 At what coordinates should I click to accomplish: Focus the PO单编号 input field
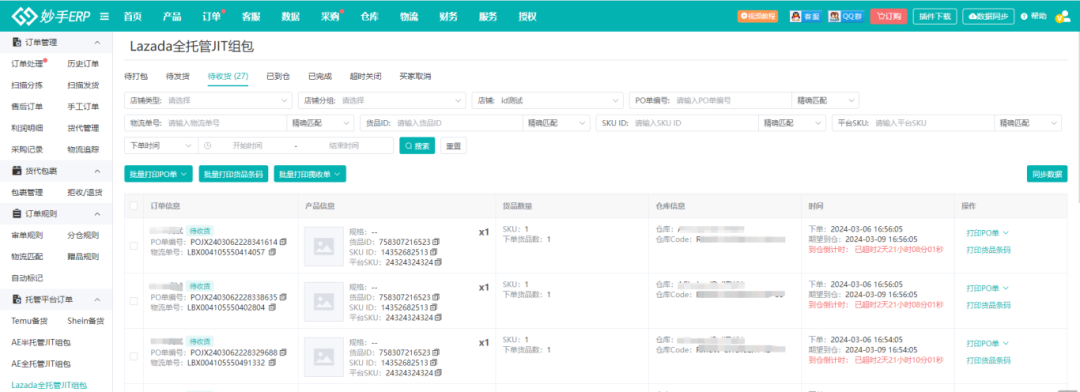[x=731, y=101]
